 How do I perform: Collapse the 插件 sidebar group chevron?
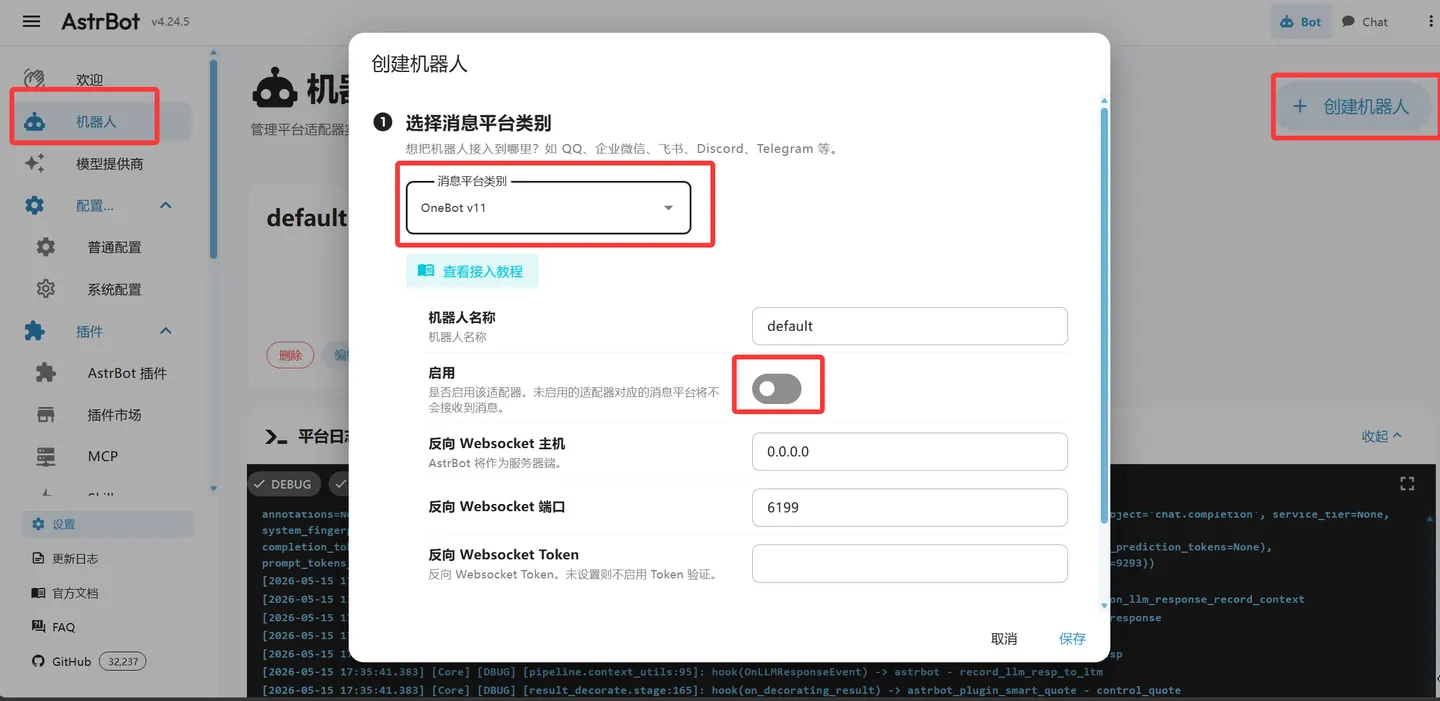click(x=166, y=331)
